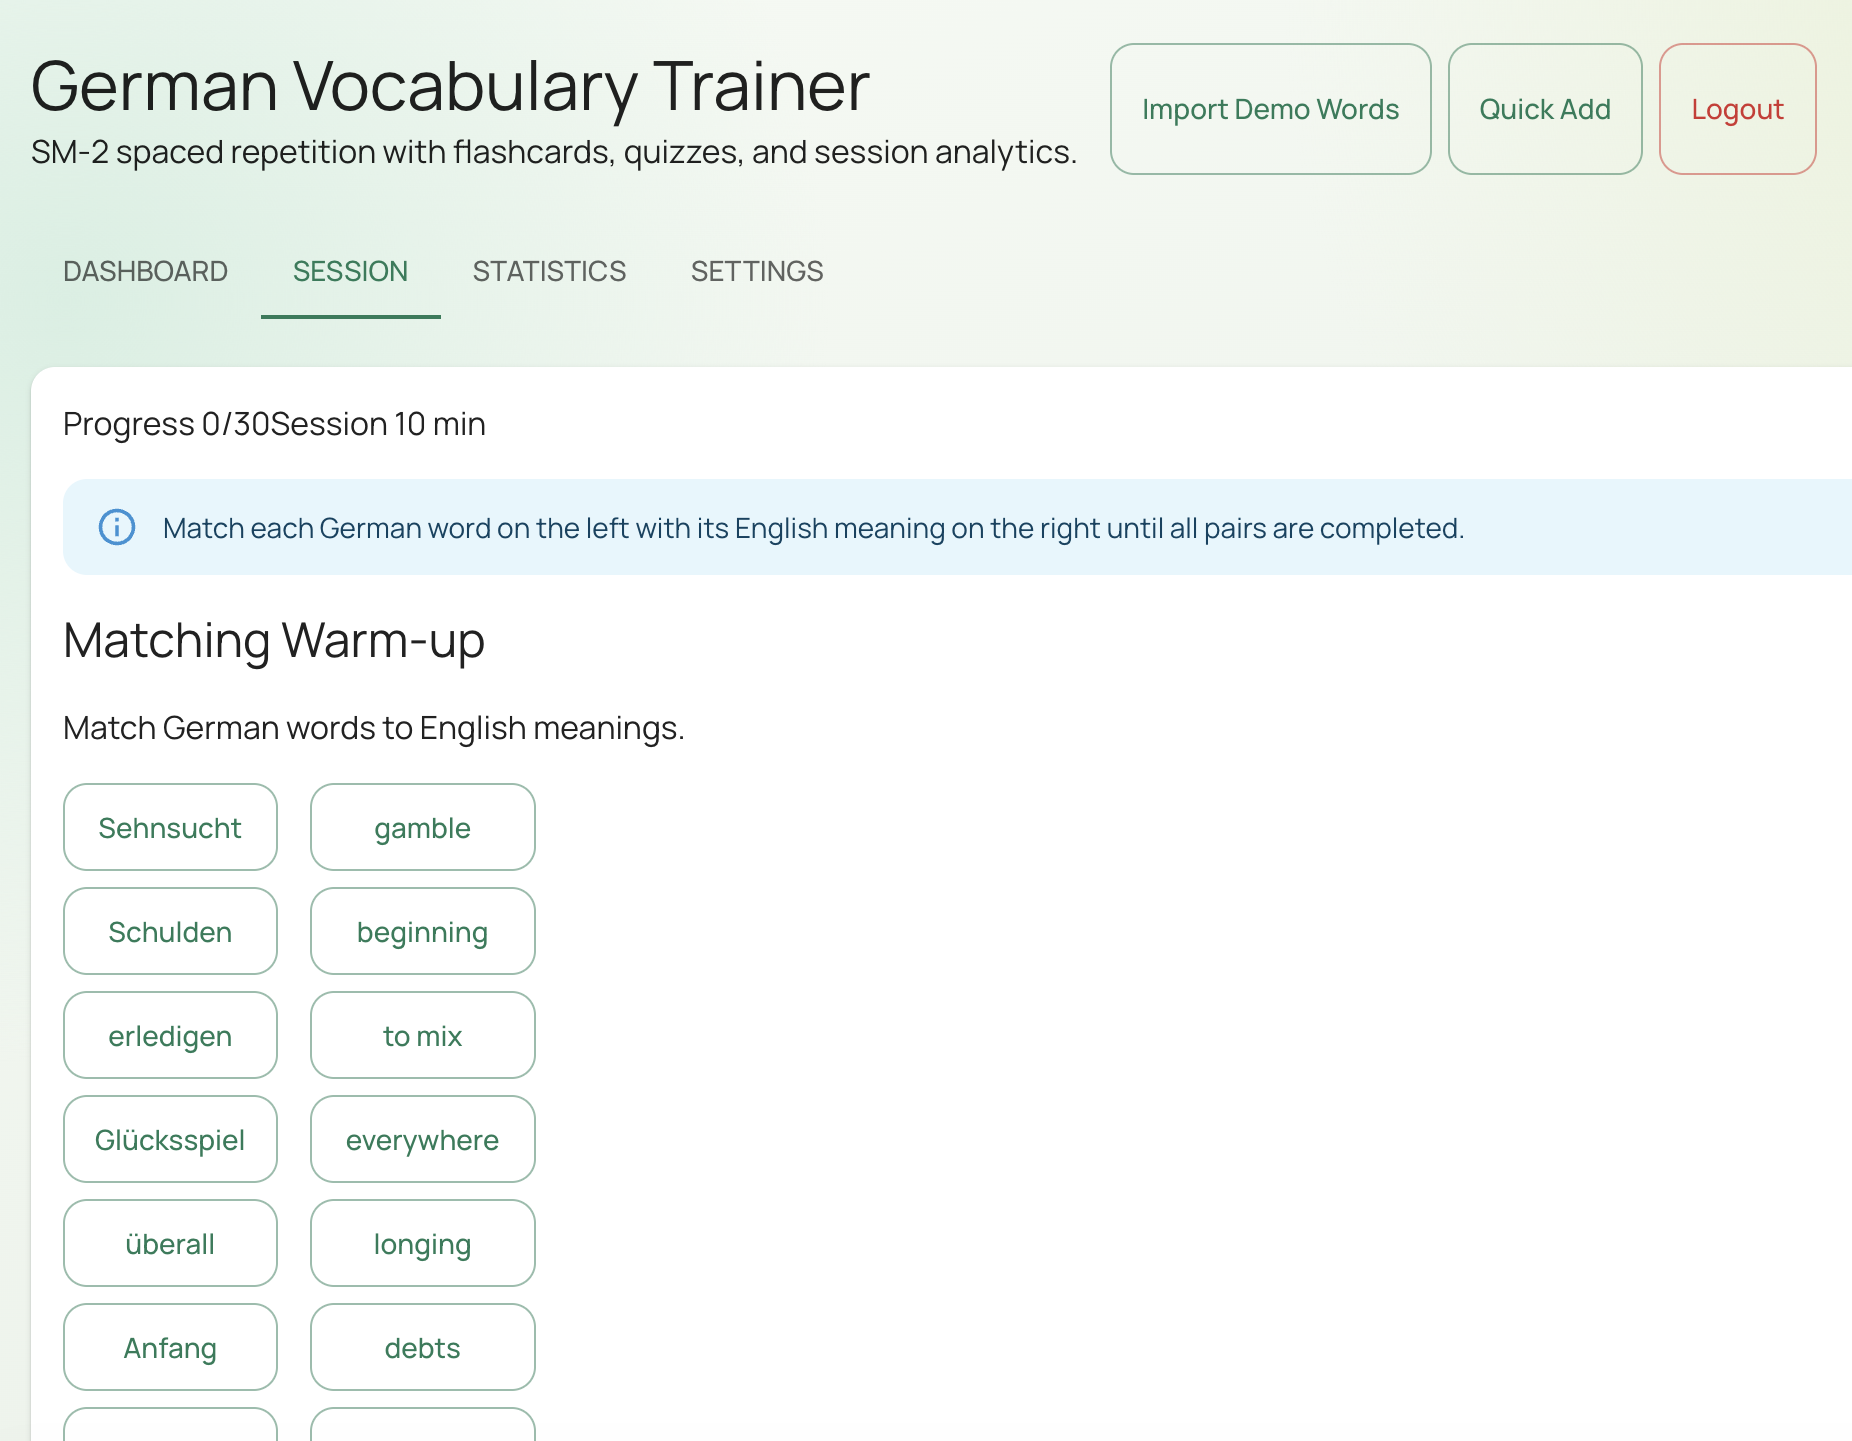Screen dimensions: 1852x1441
Task: Click the Matching Warm-up heading
Action: coord(274,640)
